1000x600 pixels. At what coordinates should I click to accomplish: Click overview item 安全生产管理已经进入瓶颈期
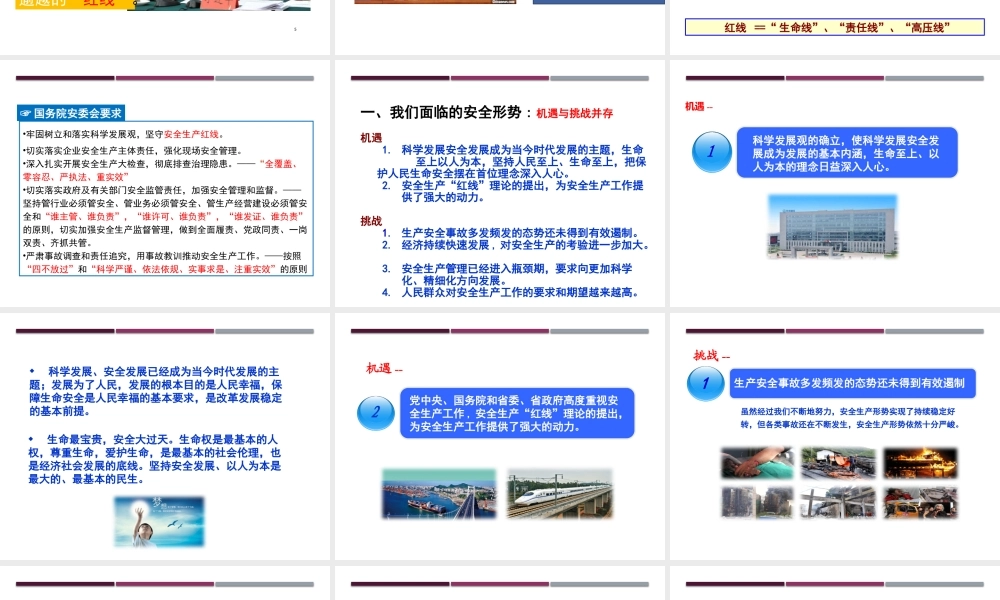tap(508, 274)
